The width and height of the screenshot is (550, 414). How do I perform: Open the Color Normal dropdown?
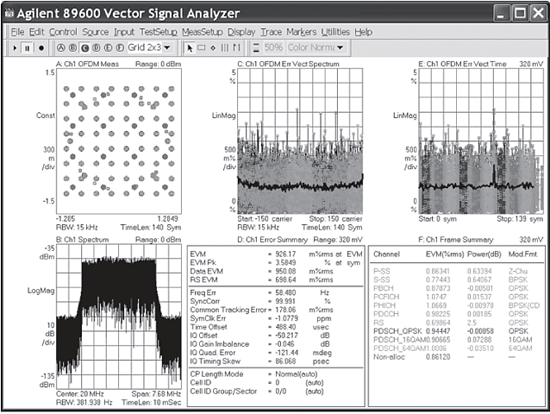[x=340, y=48]
